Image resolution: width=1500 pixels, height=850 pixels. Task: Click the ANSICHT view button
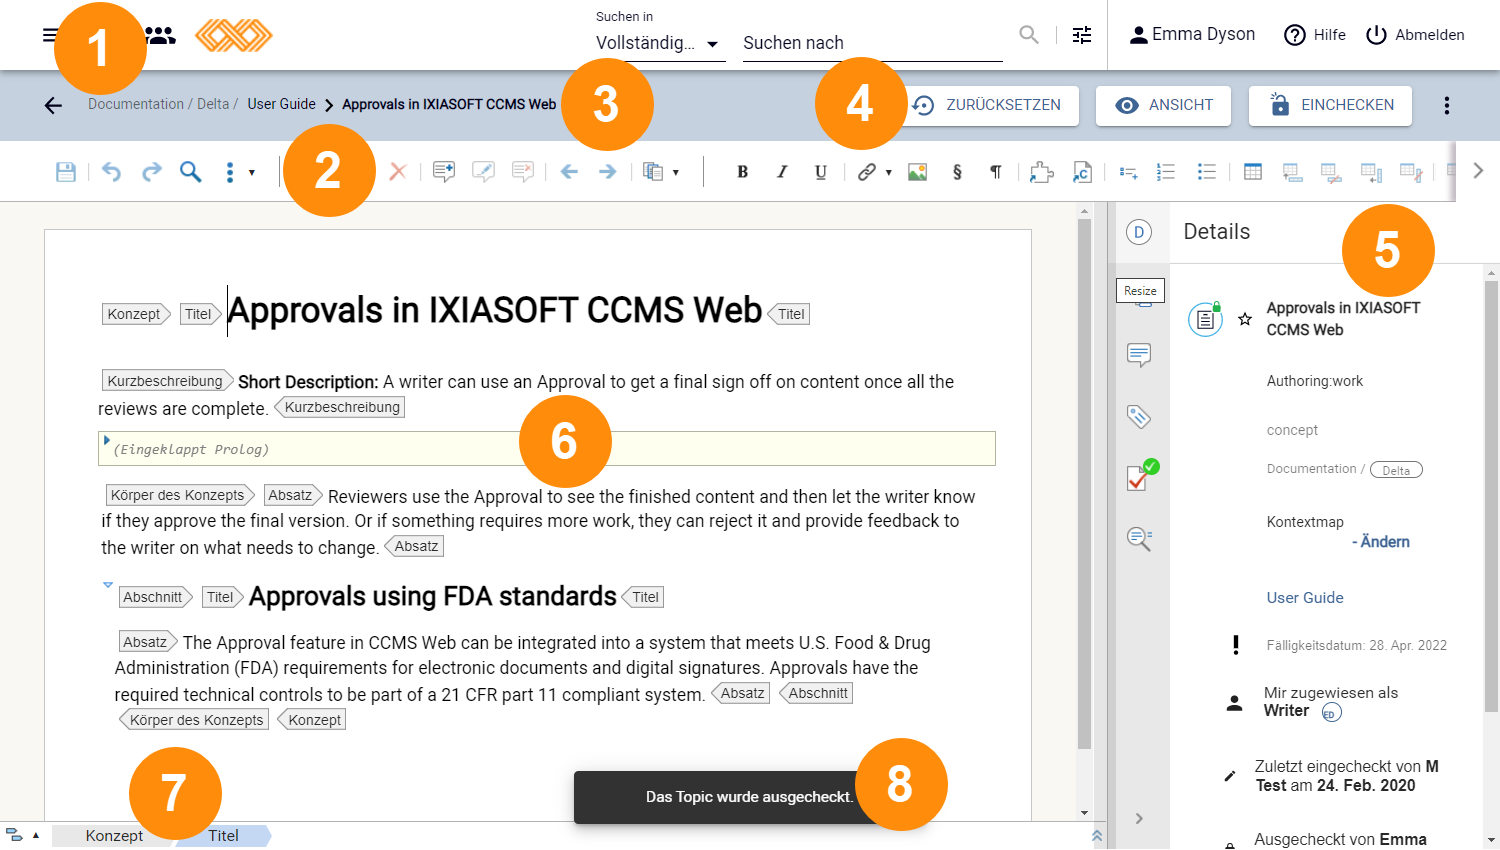coord(1163,105)
